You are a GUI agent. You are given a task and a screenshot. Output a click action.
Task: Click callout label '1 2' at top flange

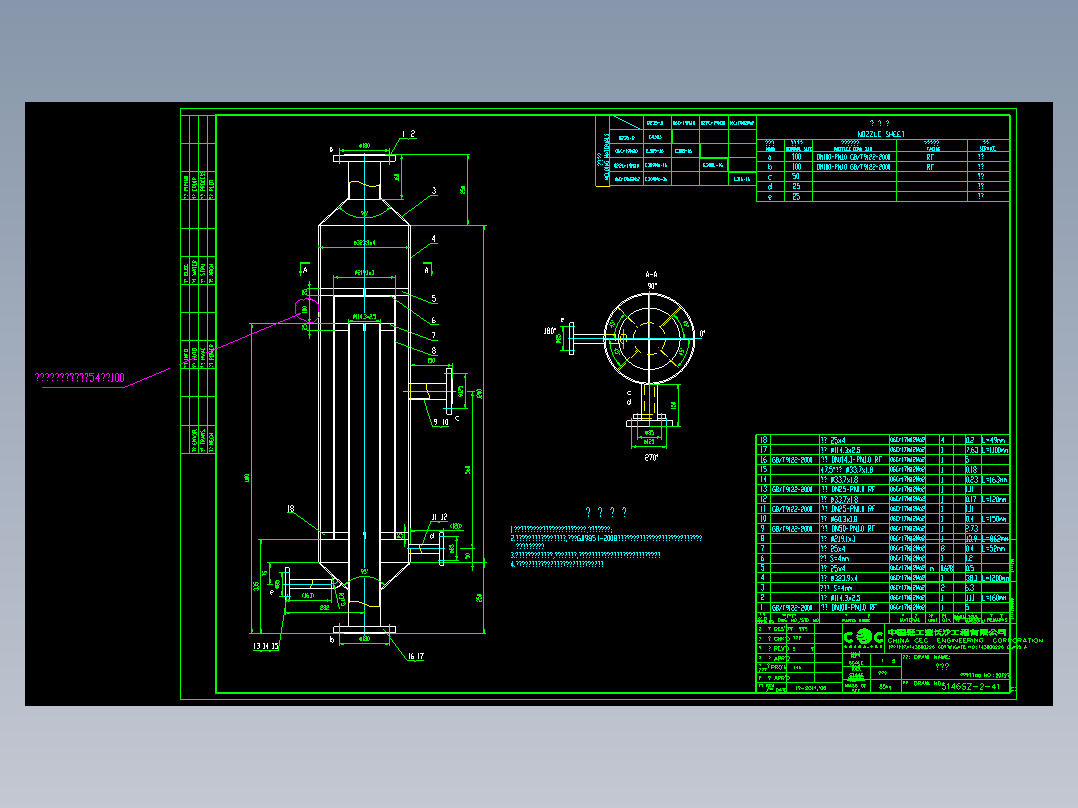click(408, 134)
